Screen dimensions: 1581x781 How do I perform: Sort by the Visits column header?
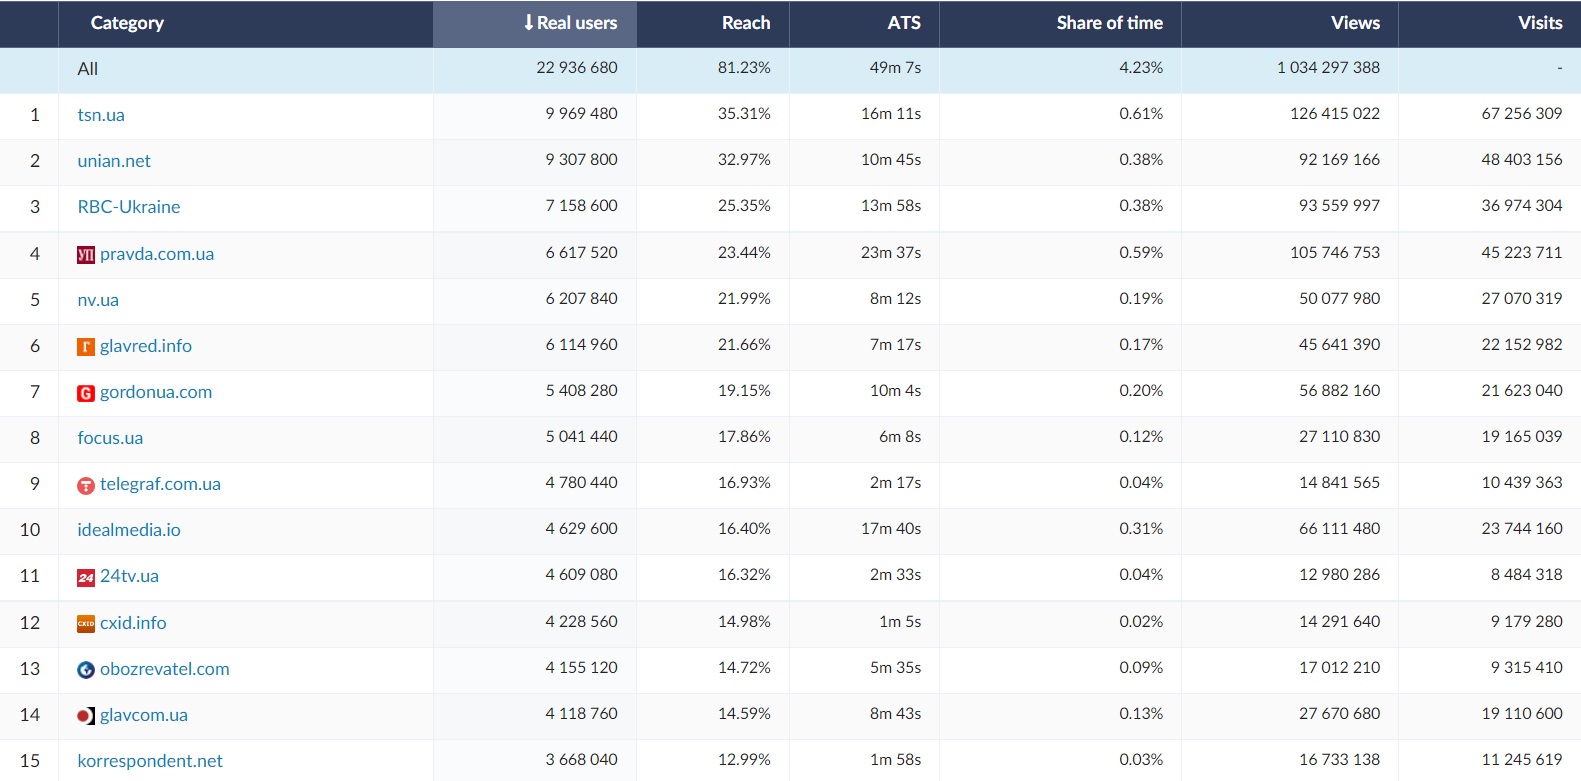coord(1539,23)
